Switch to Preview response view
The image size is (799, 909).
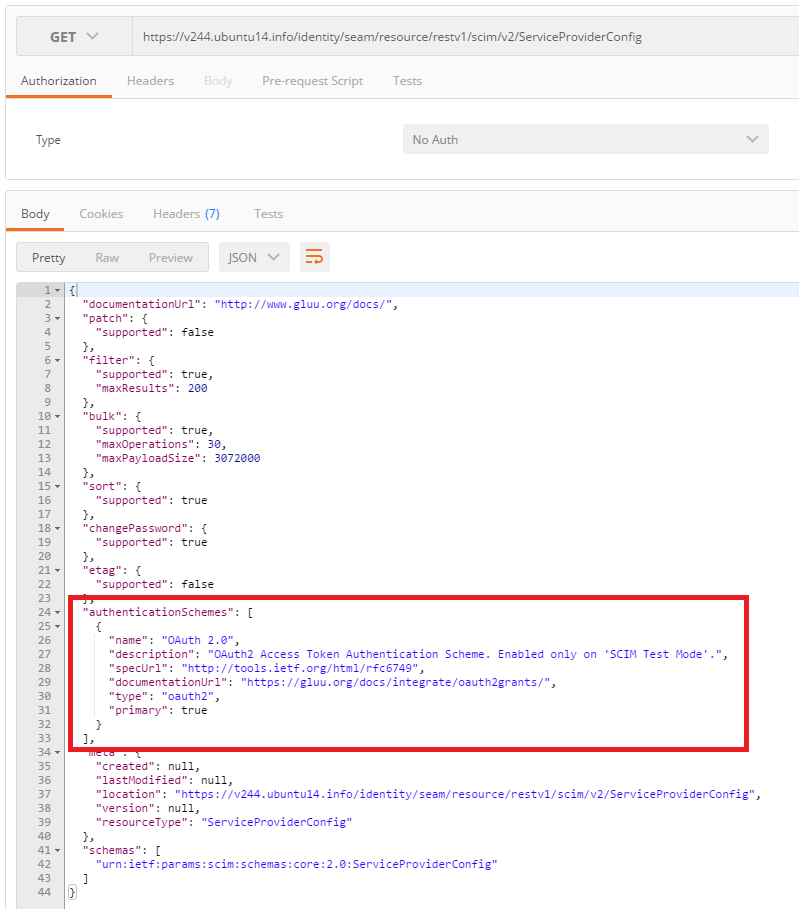pos(170,257)
